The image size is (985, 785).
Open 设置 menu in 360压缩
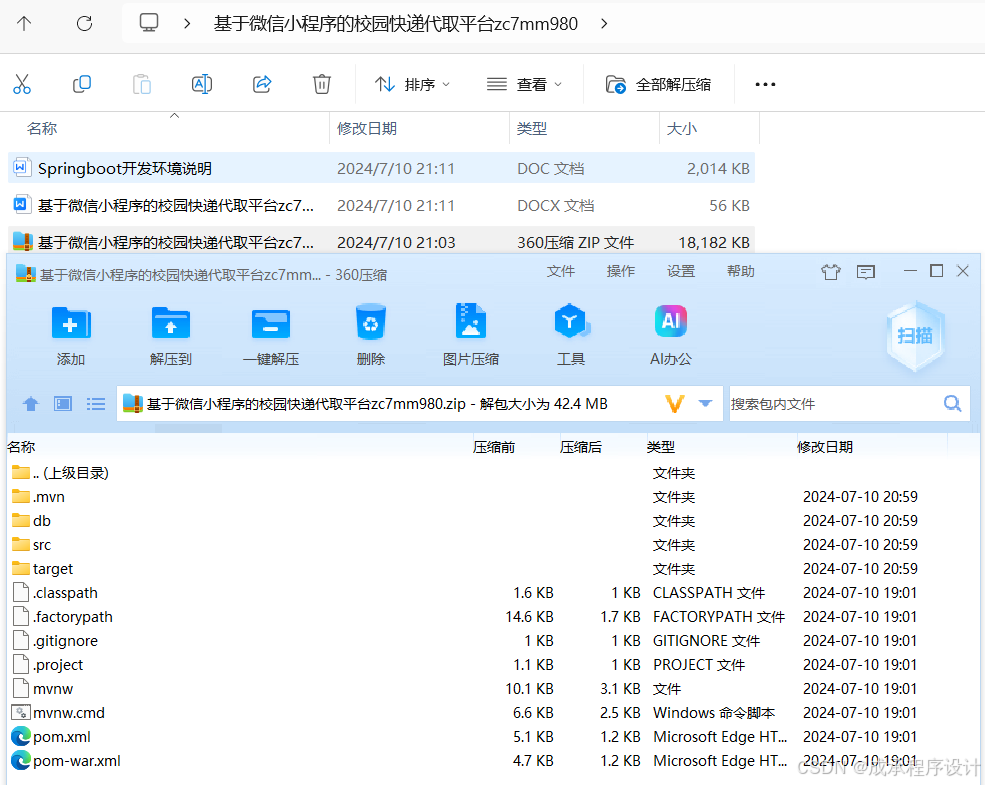click(x=681, y=271)
